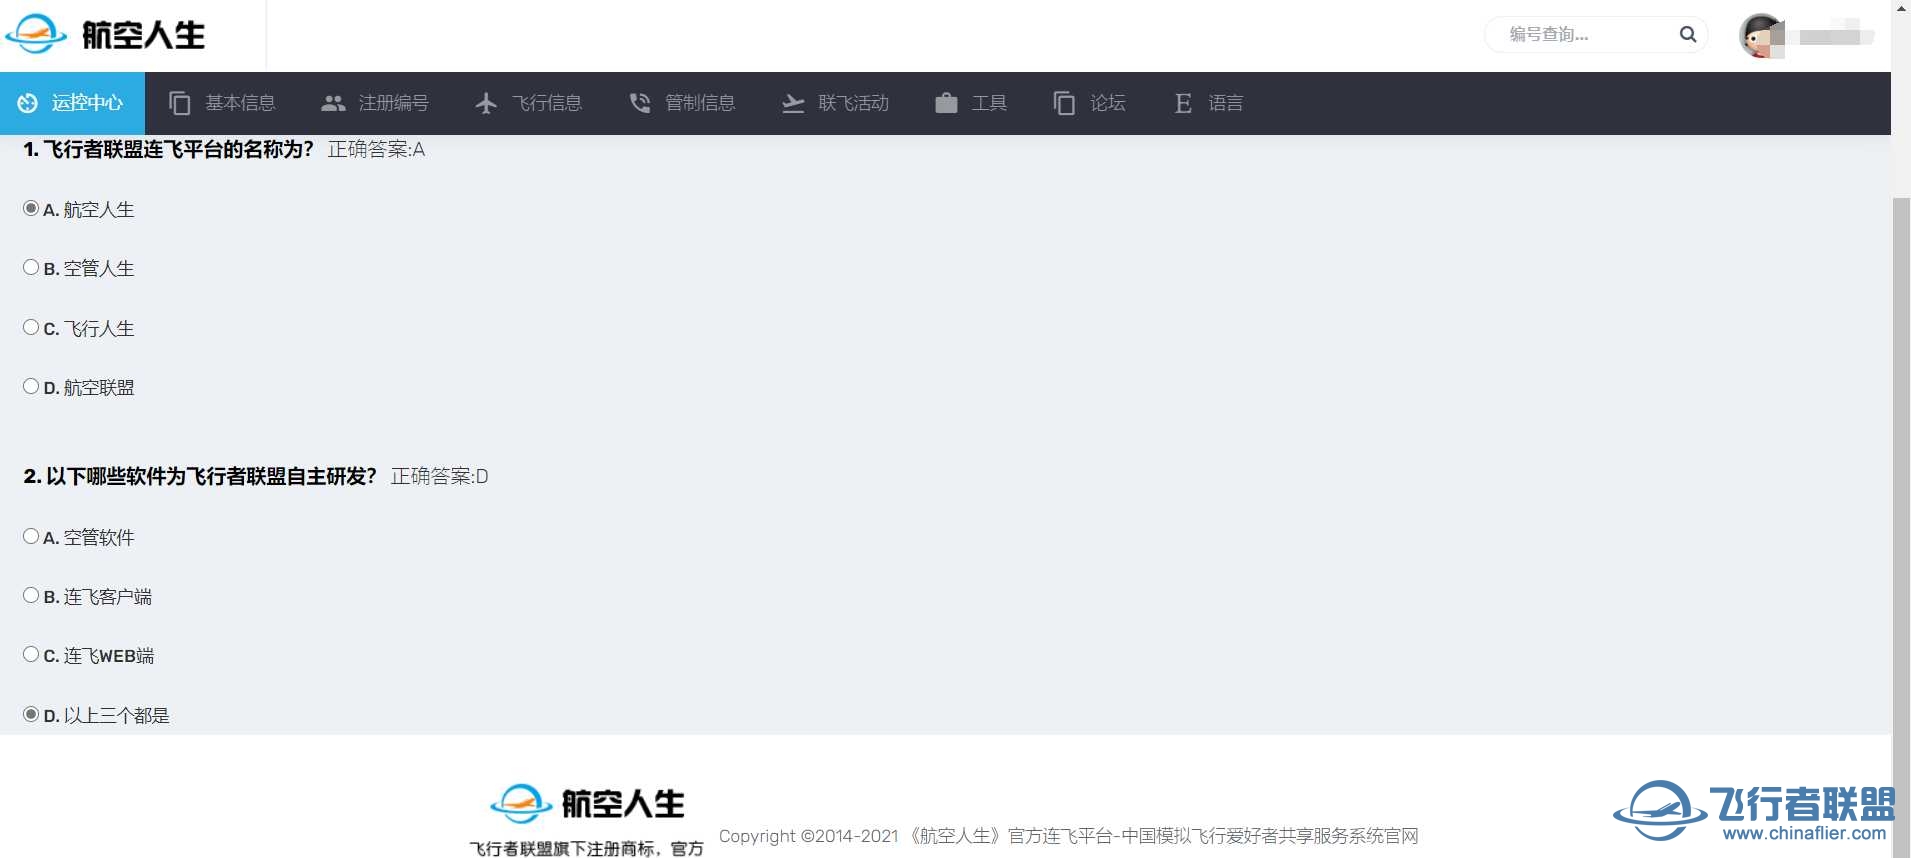Click the 语言 letter E icon
The width and height of the screenshot is (1911, 858).
click(1183, 103)
